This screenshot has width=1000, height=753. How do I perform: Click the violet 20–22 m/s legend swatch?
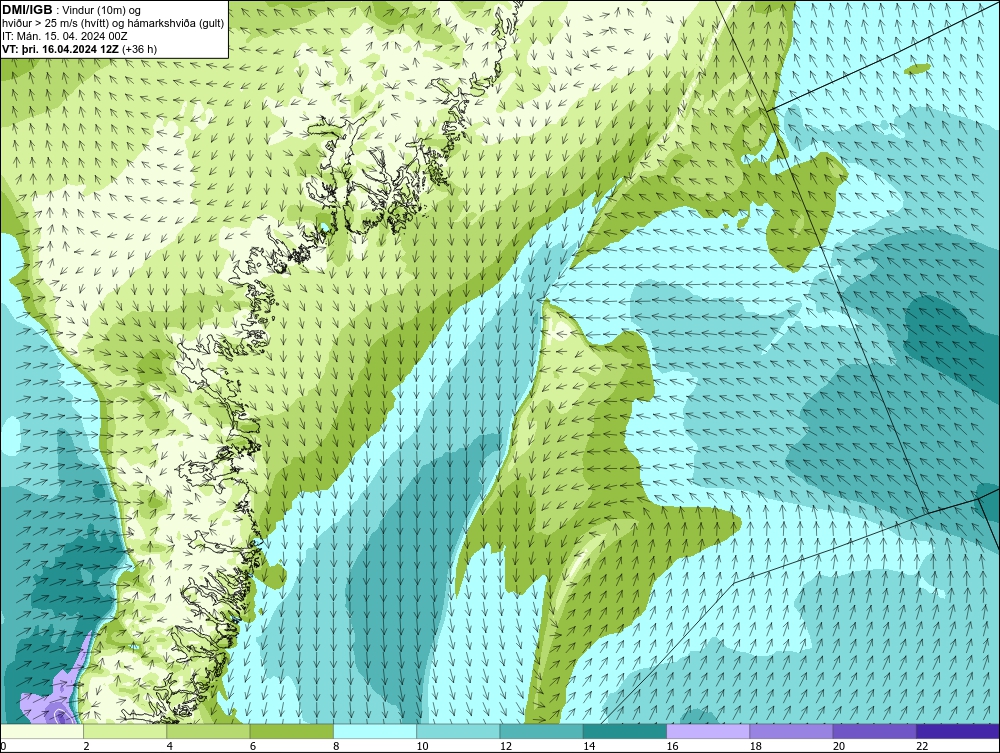[x=874, y=731]
